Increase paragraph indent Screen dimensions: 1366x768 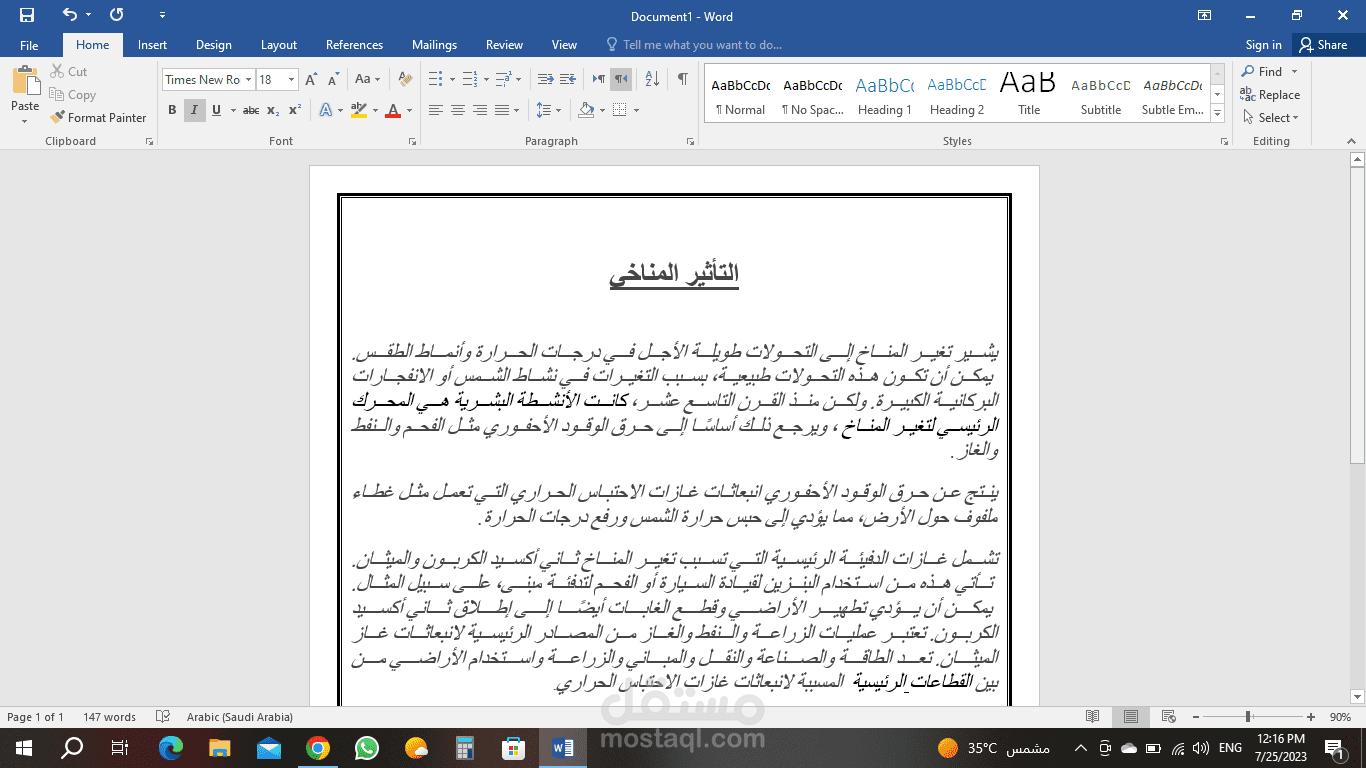pyautogui.click(x=567, y=79)
